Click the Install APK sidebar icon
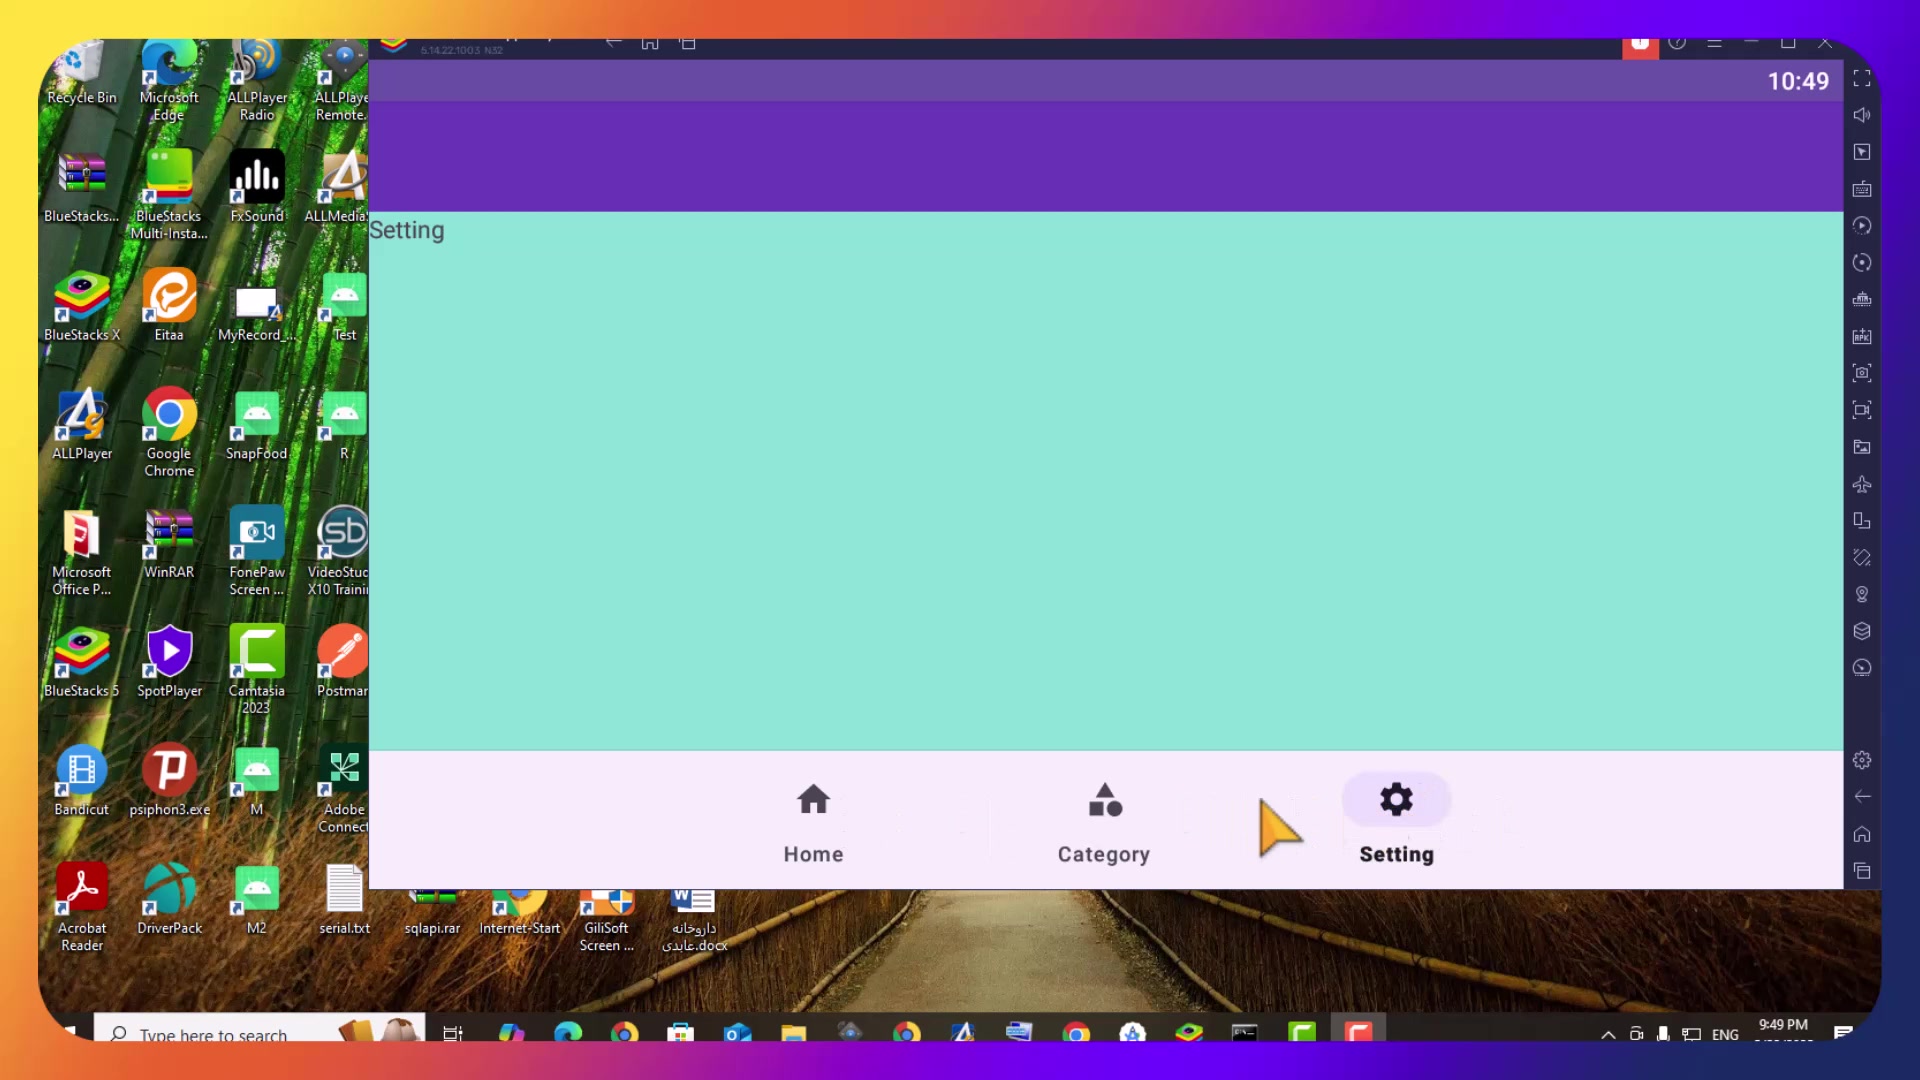Viewport: 1920px width, 1080px height. (1861, 337)
